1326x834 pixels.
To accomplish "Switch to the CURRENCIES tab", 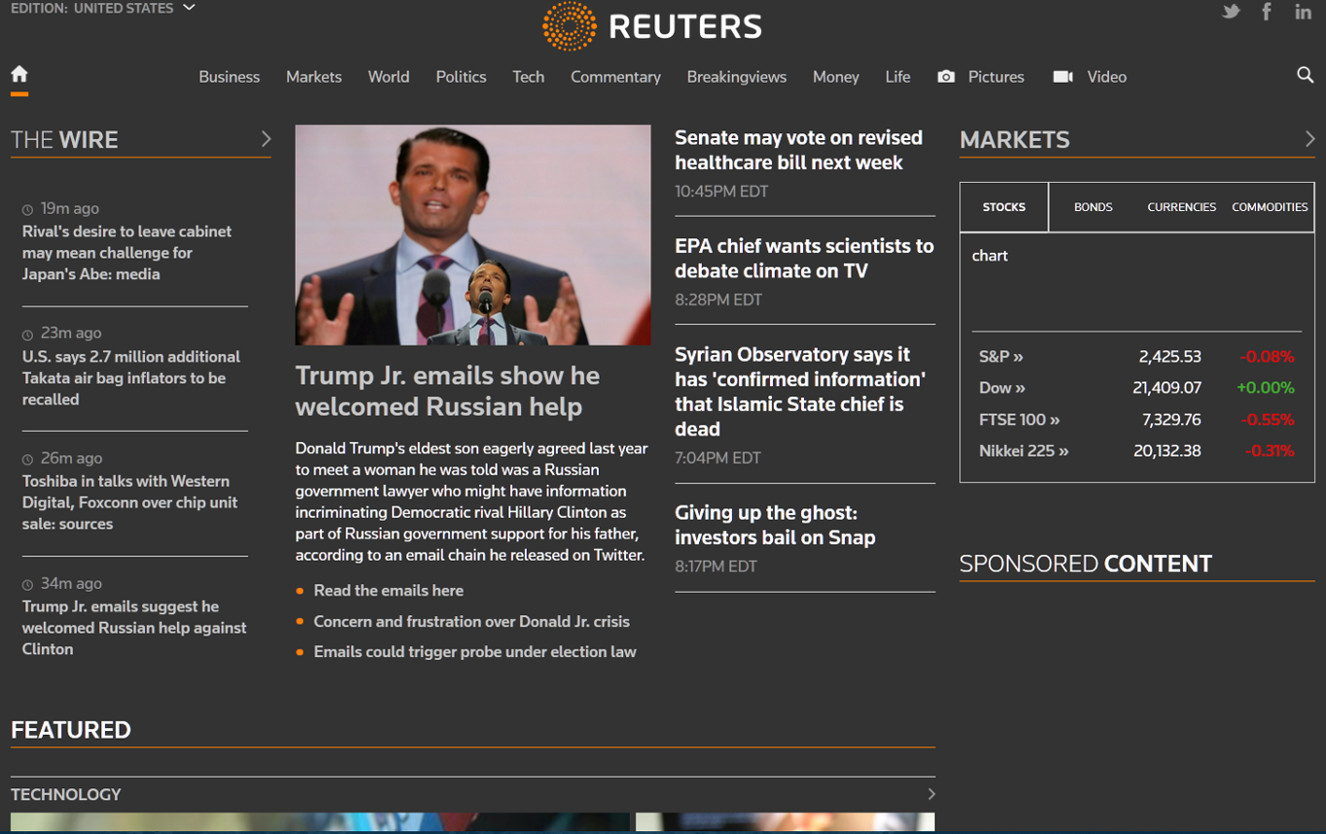I will pos(1182,207).
